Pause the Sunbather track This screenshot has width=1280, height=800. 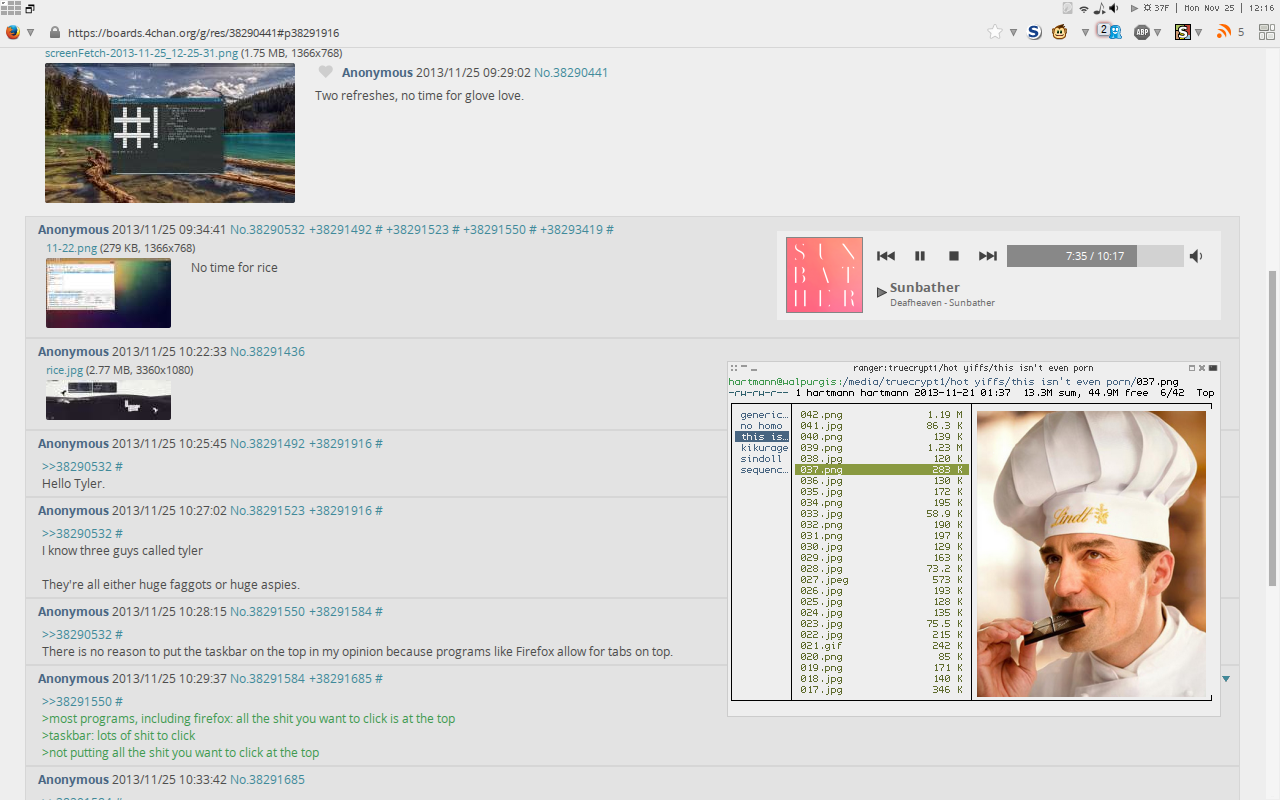pos(920,256)
